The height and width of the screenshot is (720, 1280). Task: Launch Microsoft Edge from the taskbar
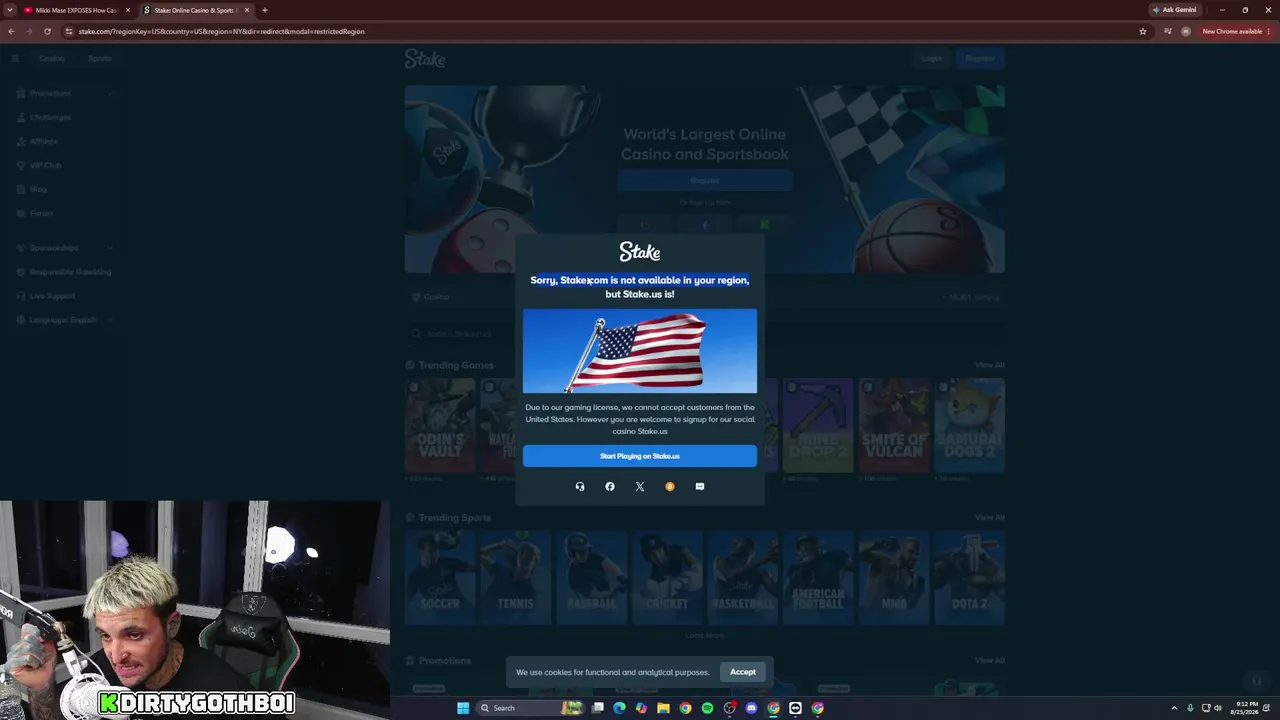620,708
